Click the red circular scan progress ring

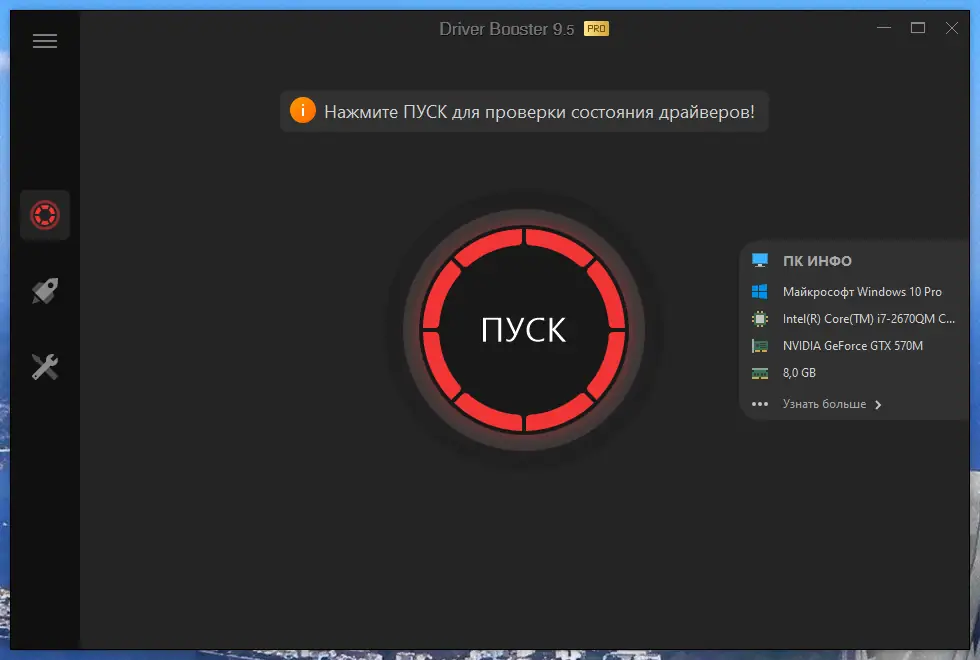[525, 240]
